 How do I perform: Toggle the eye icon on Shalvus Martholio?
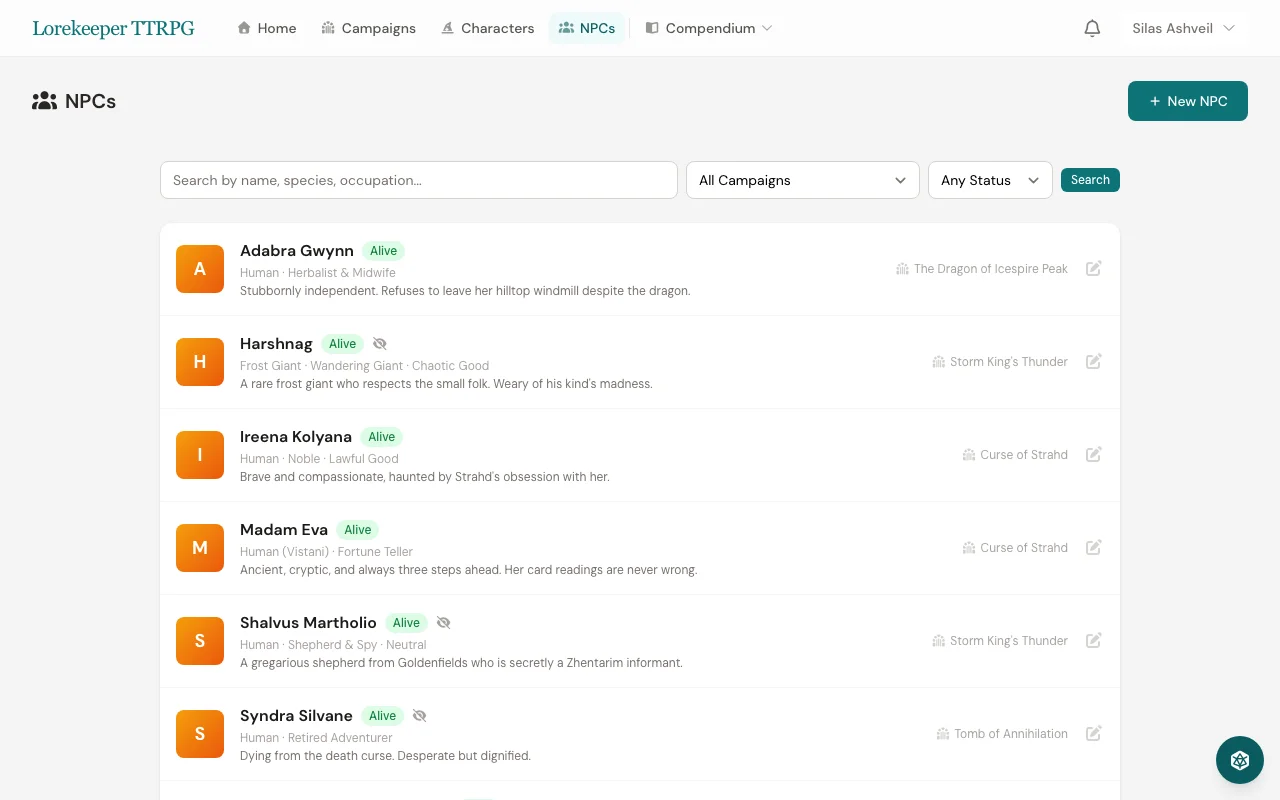443,622
